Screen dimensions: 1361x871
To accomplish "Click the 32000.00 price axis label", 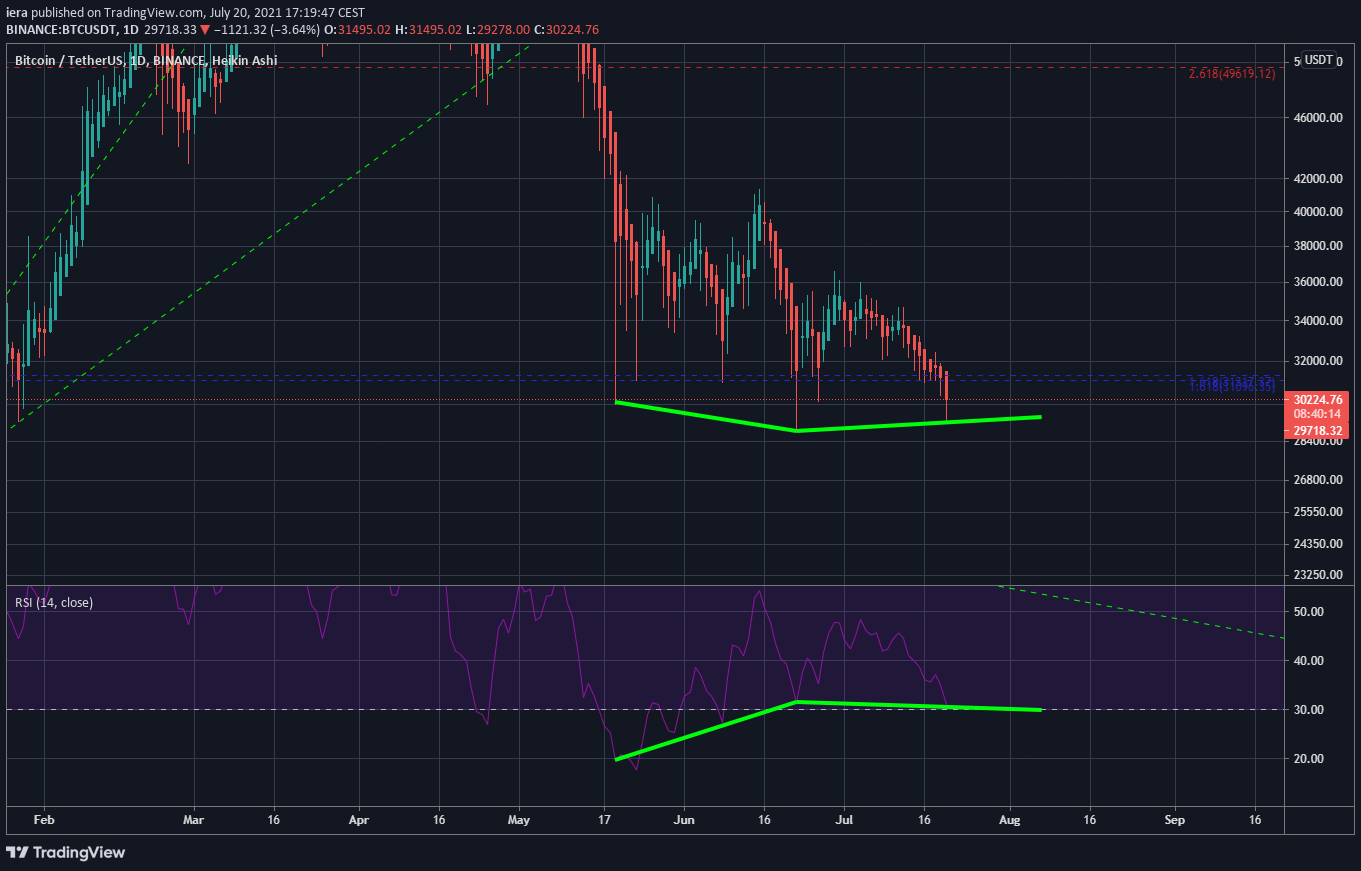I will pos(1316,361).
